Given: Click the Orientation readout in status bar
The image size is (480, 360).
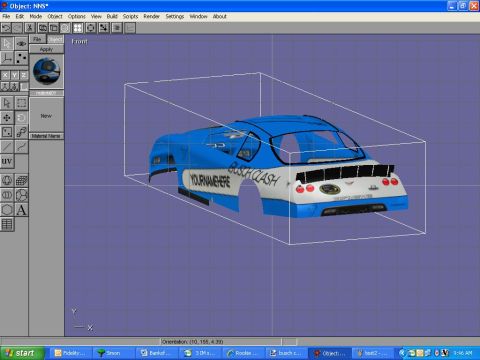Looking at the screenshot, I should click(x=192, y=342).
